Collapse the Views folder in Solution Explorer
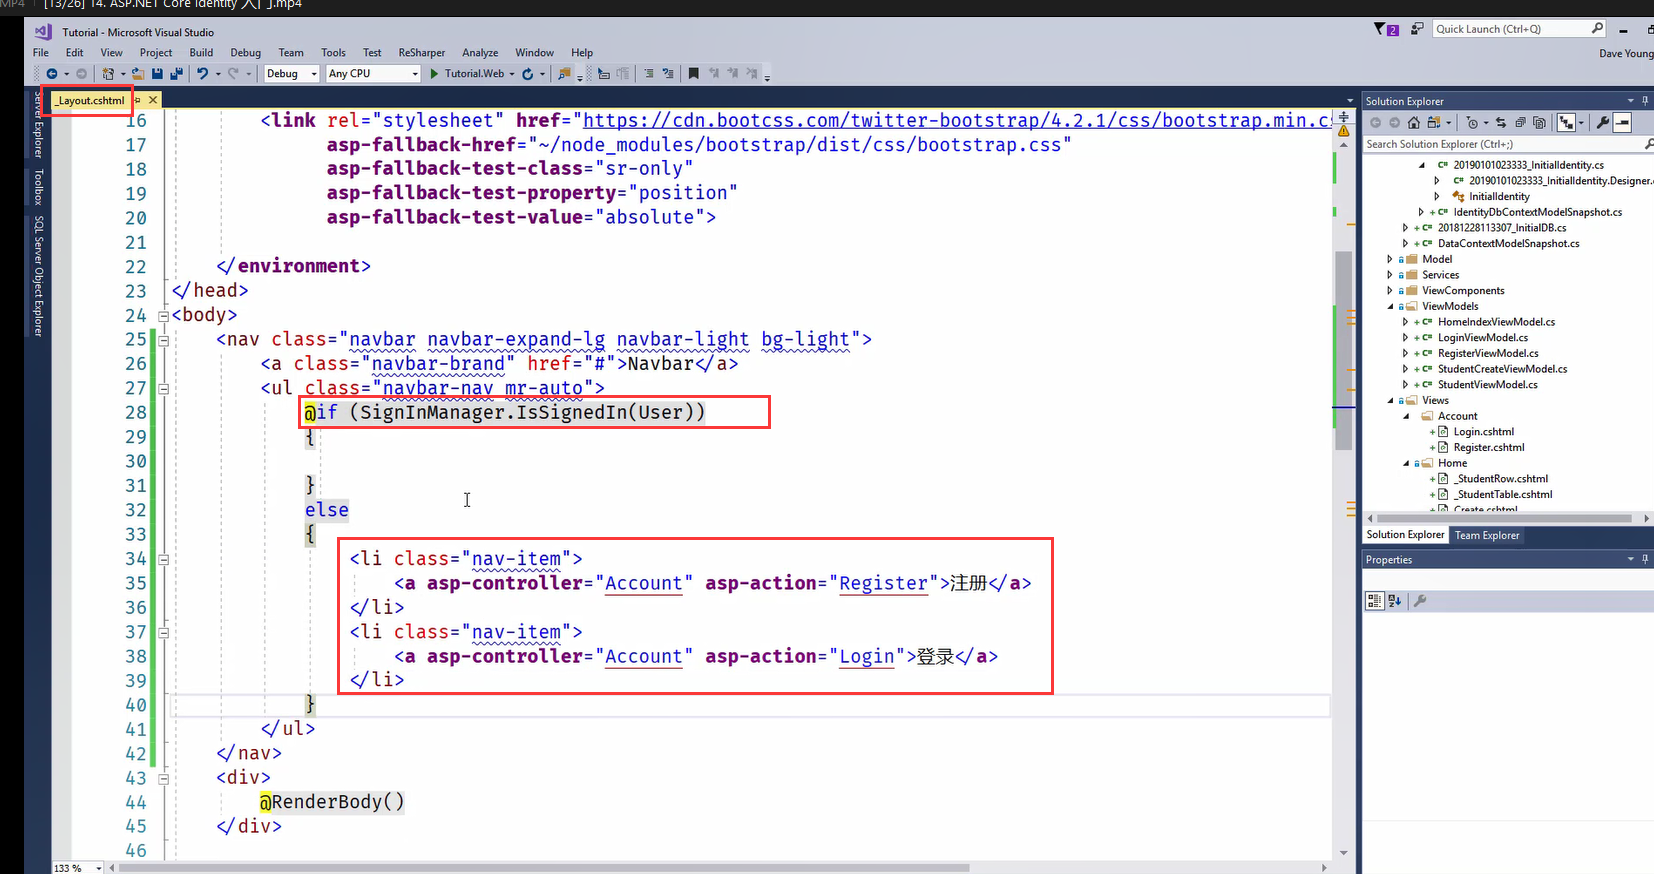Image resolution: width=1654 pixels, height=874 pixels. [1389, 400]
